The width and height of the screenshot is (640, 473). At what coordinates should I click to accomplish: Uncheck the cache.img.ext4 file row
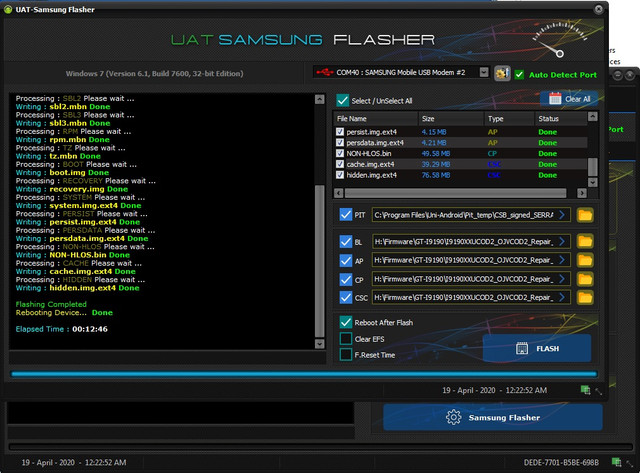coord(340,164)
